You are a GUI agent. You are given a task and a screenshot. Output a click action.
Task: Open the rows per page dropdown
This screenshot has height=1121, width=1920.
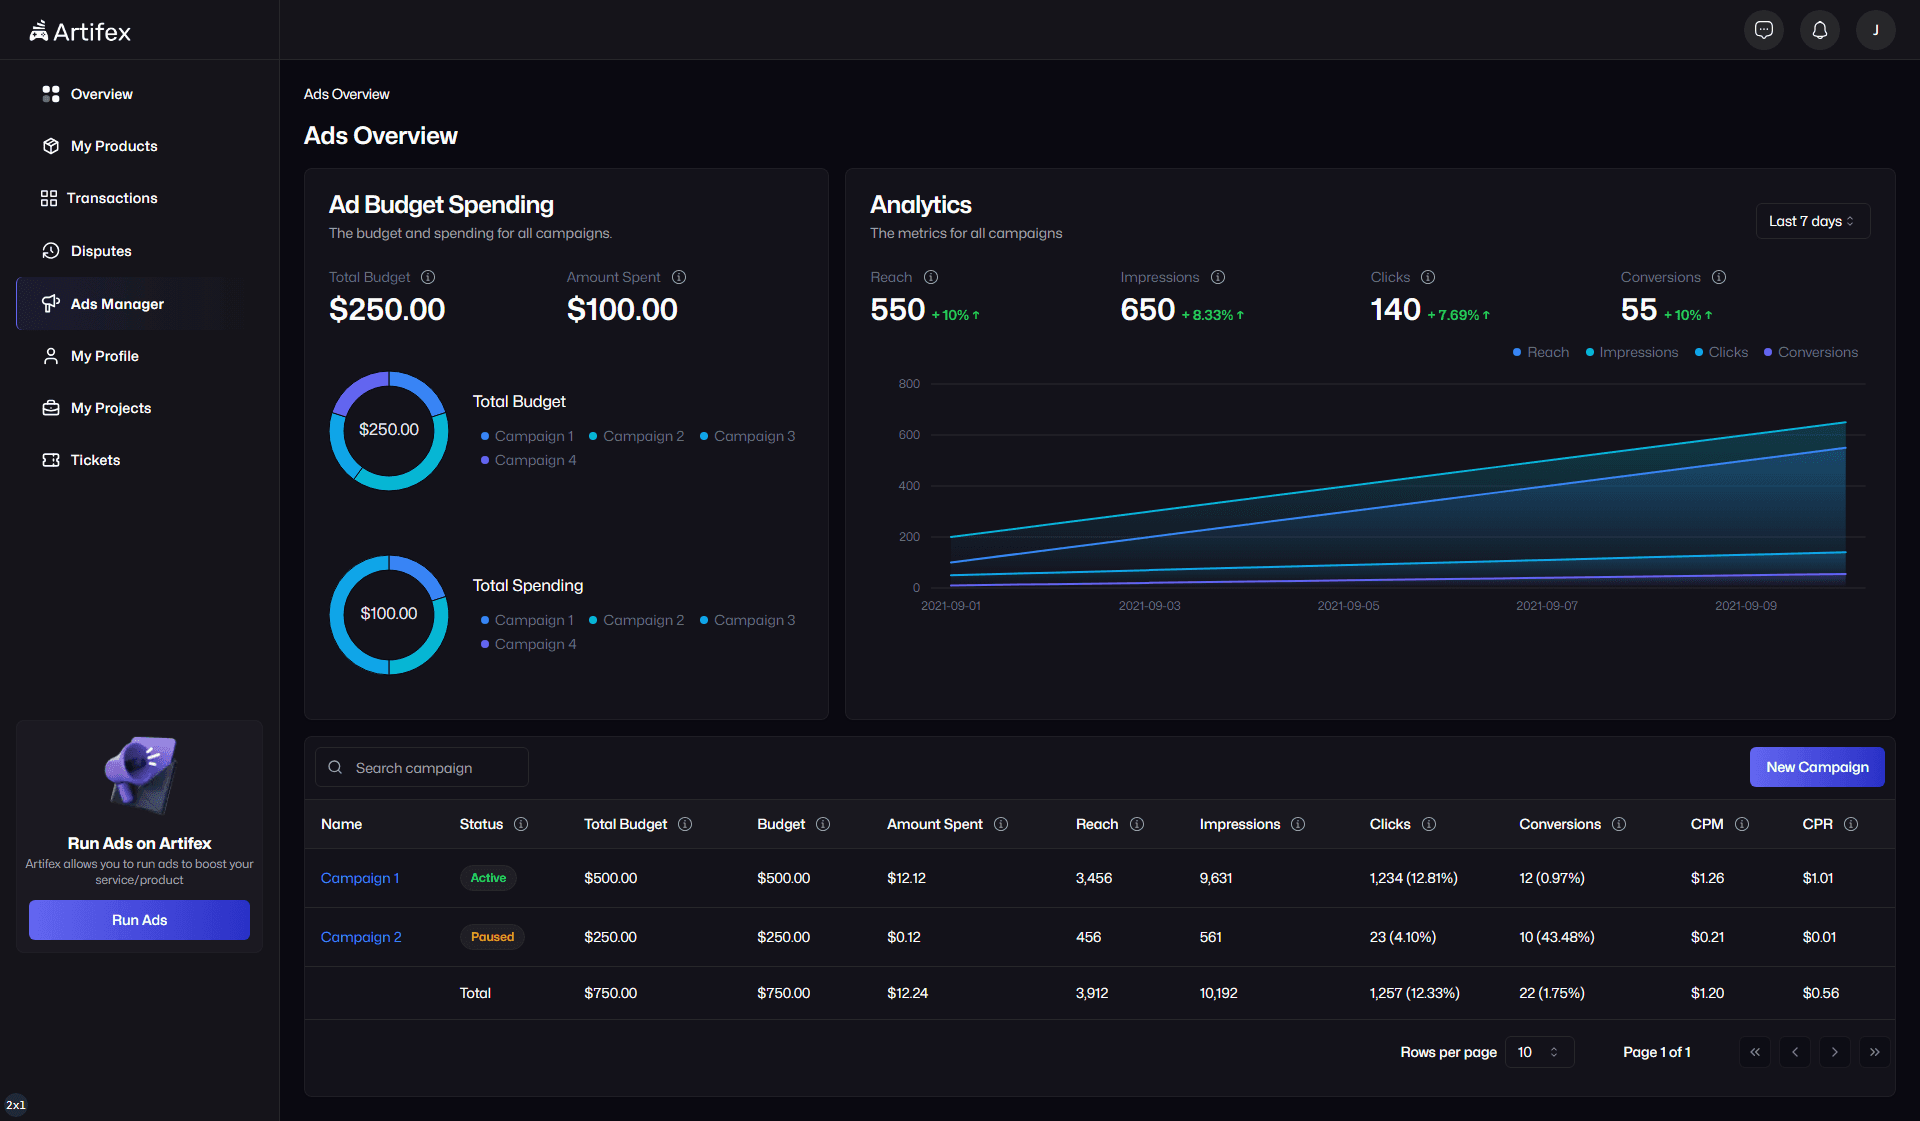tap(1539, 1052)
